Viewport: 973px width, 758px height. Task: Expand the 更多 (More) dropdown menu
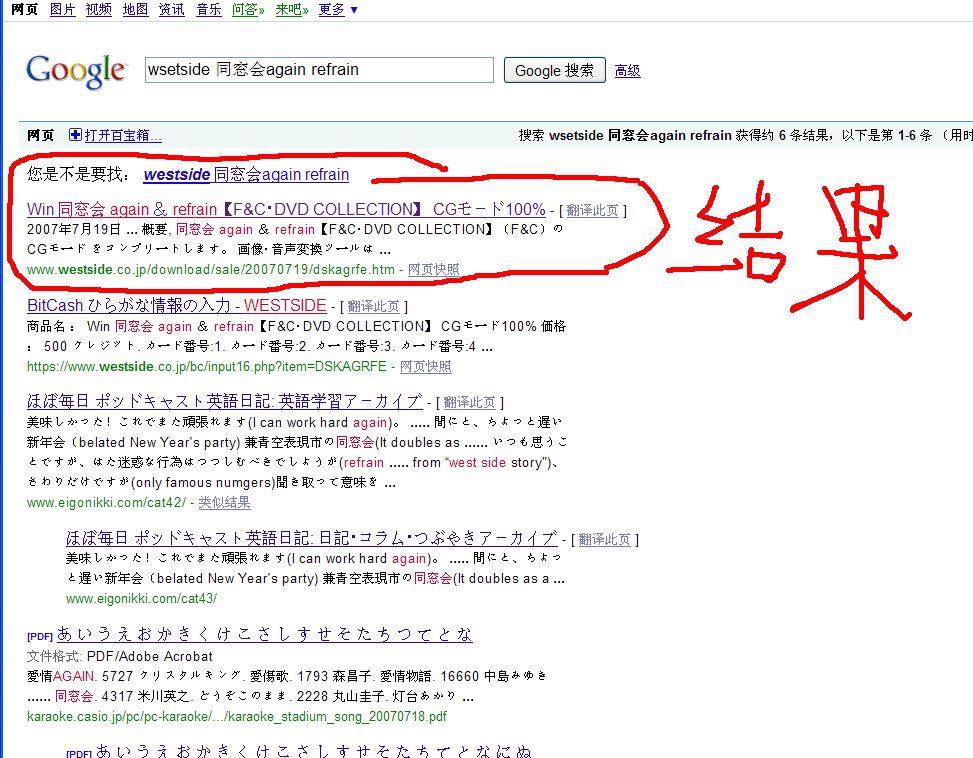tap(338, 9)
